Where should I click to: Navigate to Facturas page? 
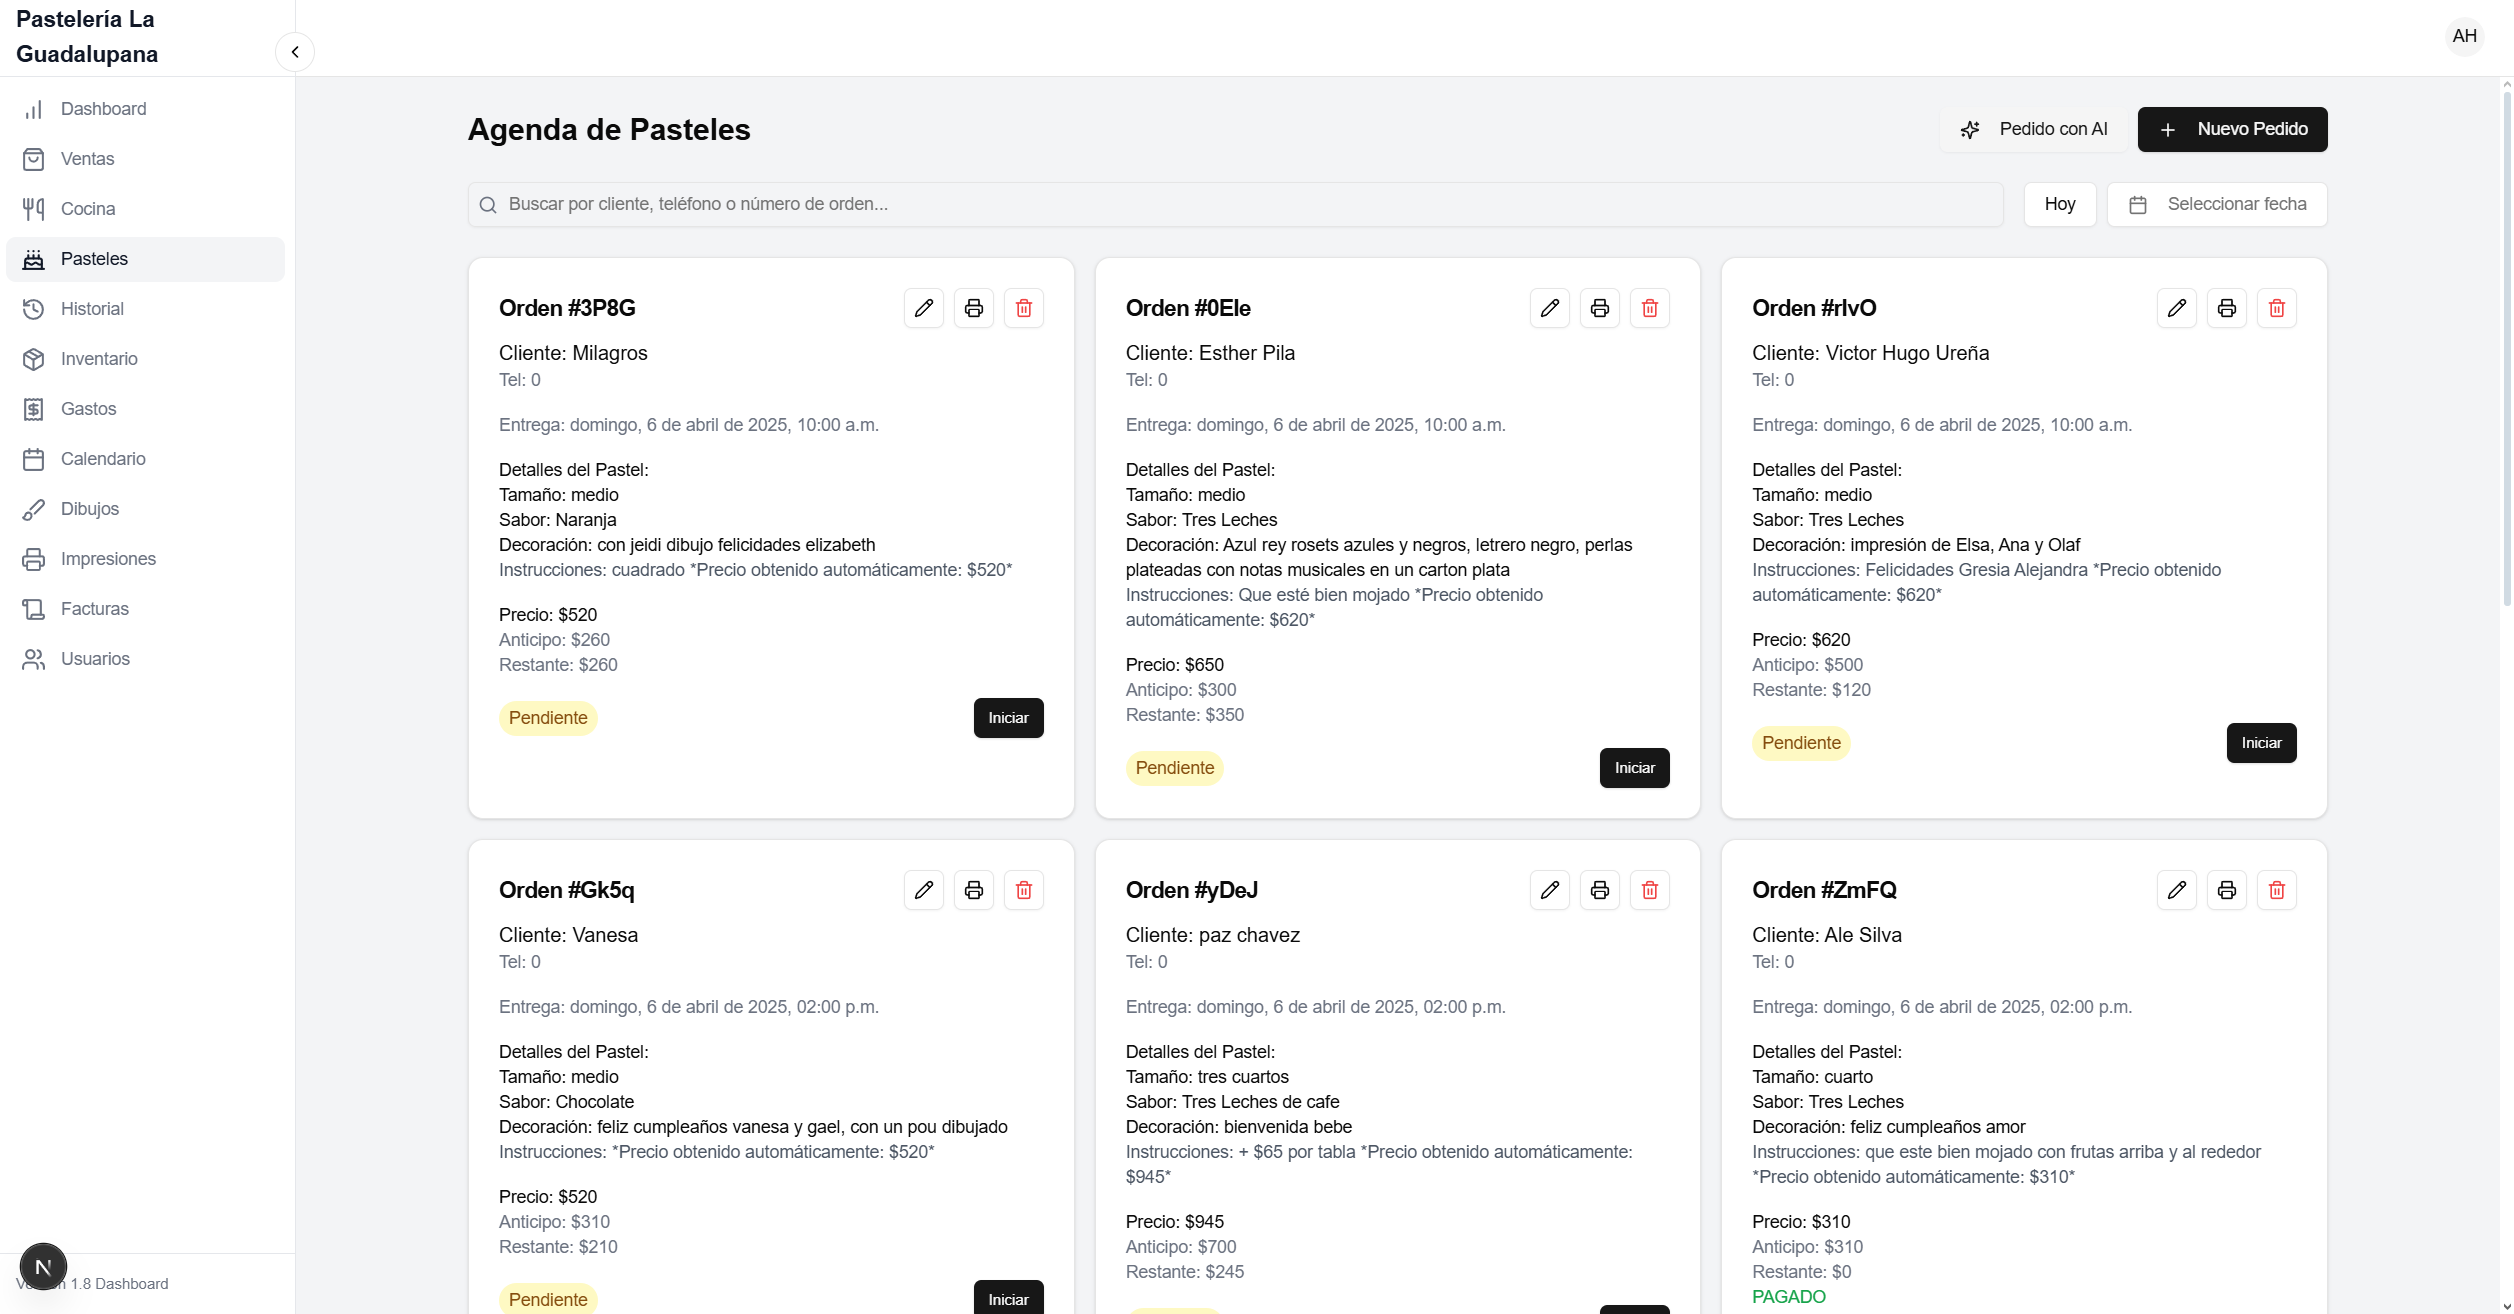[x=94, y=609]
